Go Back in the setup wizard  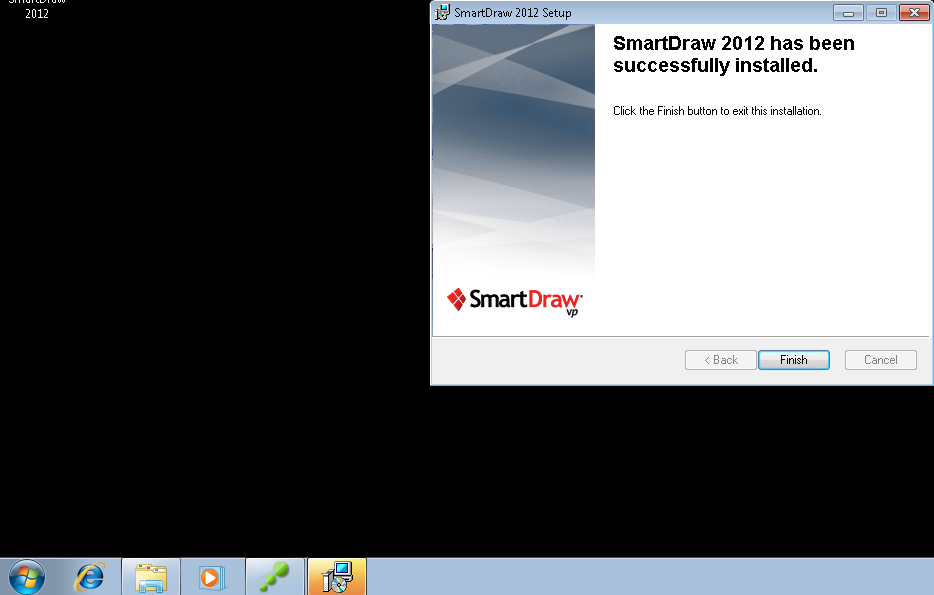[x=721, y=360]
